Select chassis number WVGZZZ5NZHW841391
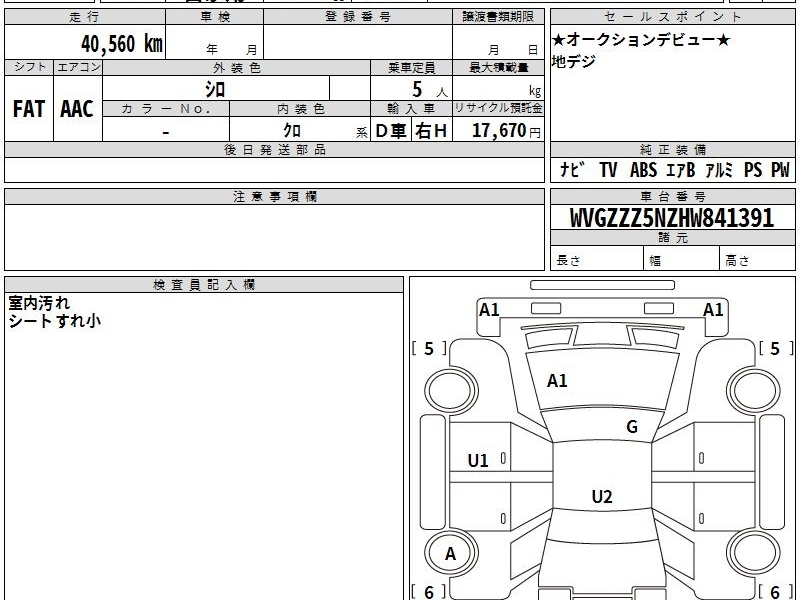This screenshot has height=600, width=800. [x=672, y=218]
